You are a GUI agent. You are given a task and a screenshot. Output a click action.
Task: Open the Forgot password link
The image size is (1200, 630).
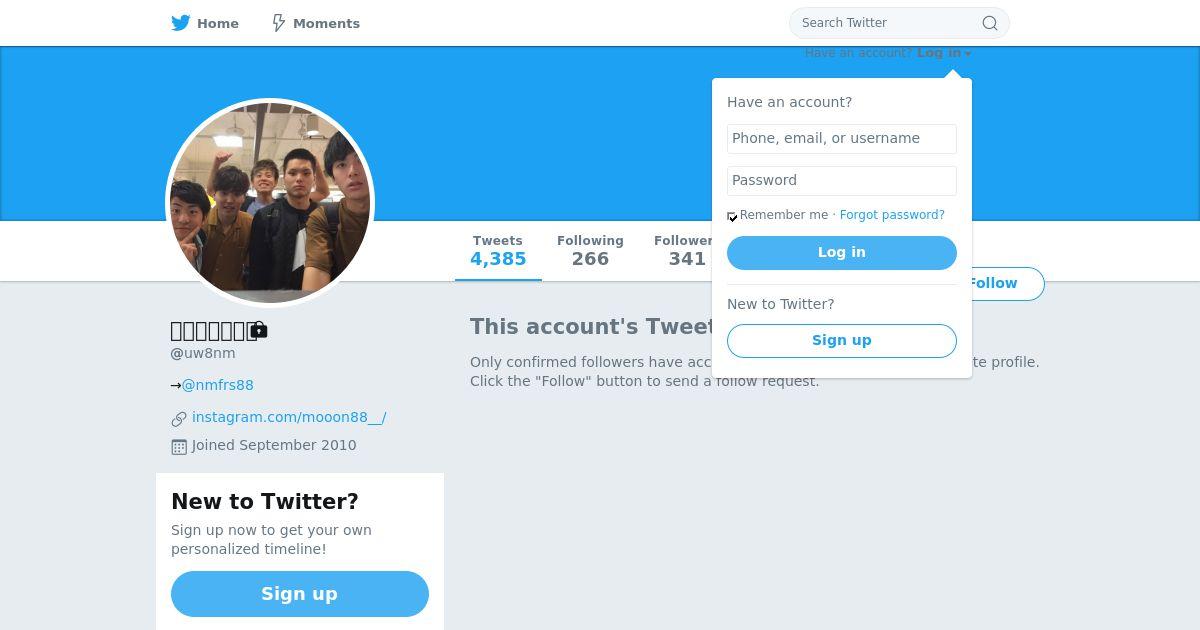[892, 215]
